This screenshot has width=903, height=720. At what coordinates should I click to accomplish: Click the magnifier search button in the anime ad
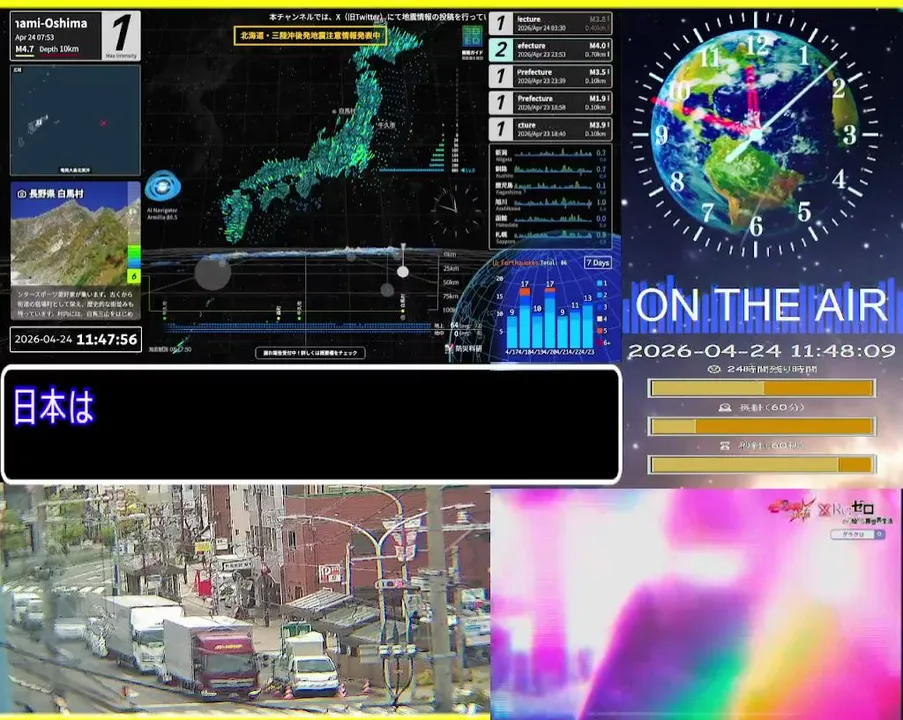(x=879, y=535)
